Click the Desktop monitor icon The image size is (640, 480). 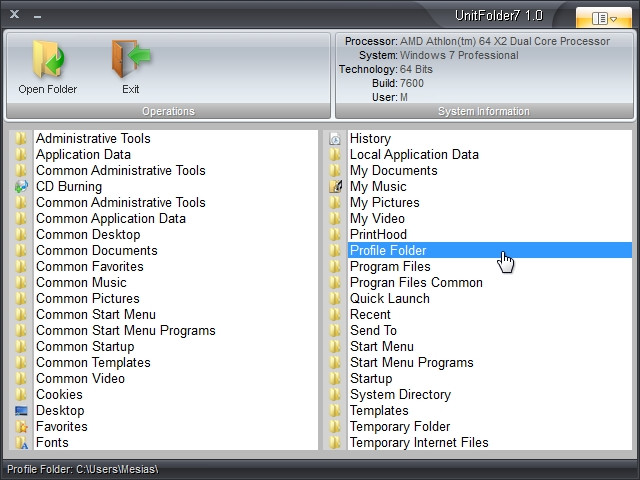point(21,411)
